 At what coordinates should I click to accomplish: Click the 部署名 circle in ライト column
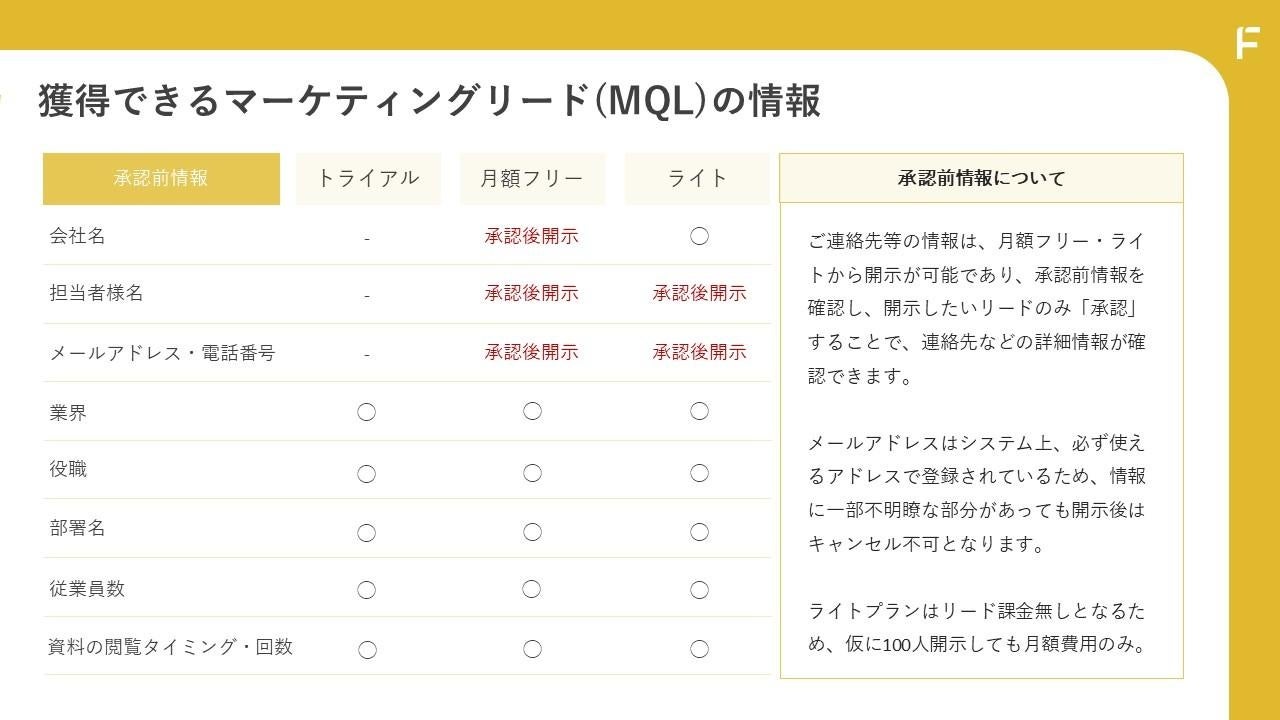point(699,532)
